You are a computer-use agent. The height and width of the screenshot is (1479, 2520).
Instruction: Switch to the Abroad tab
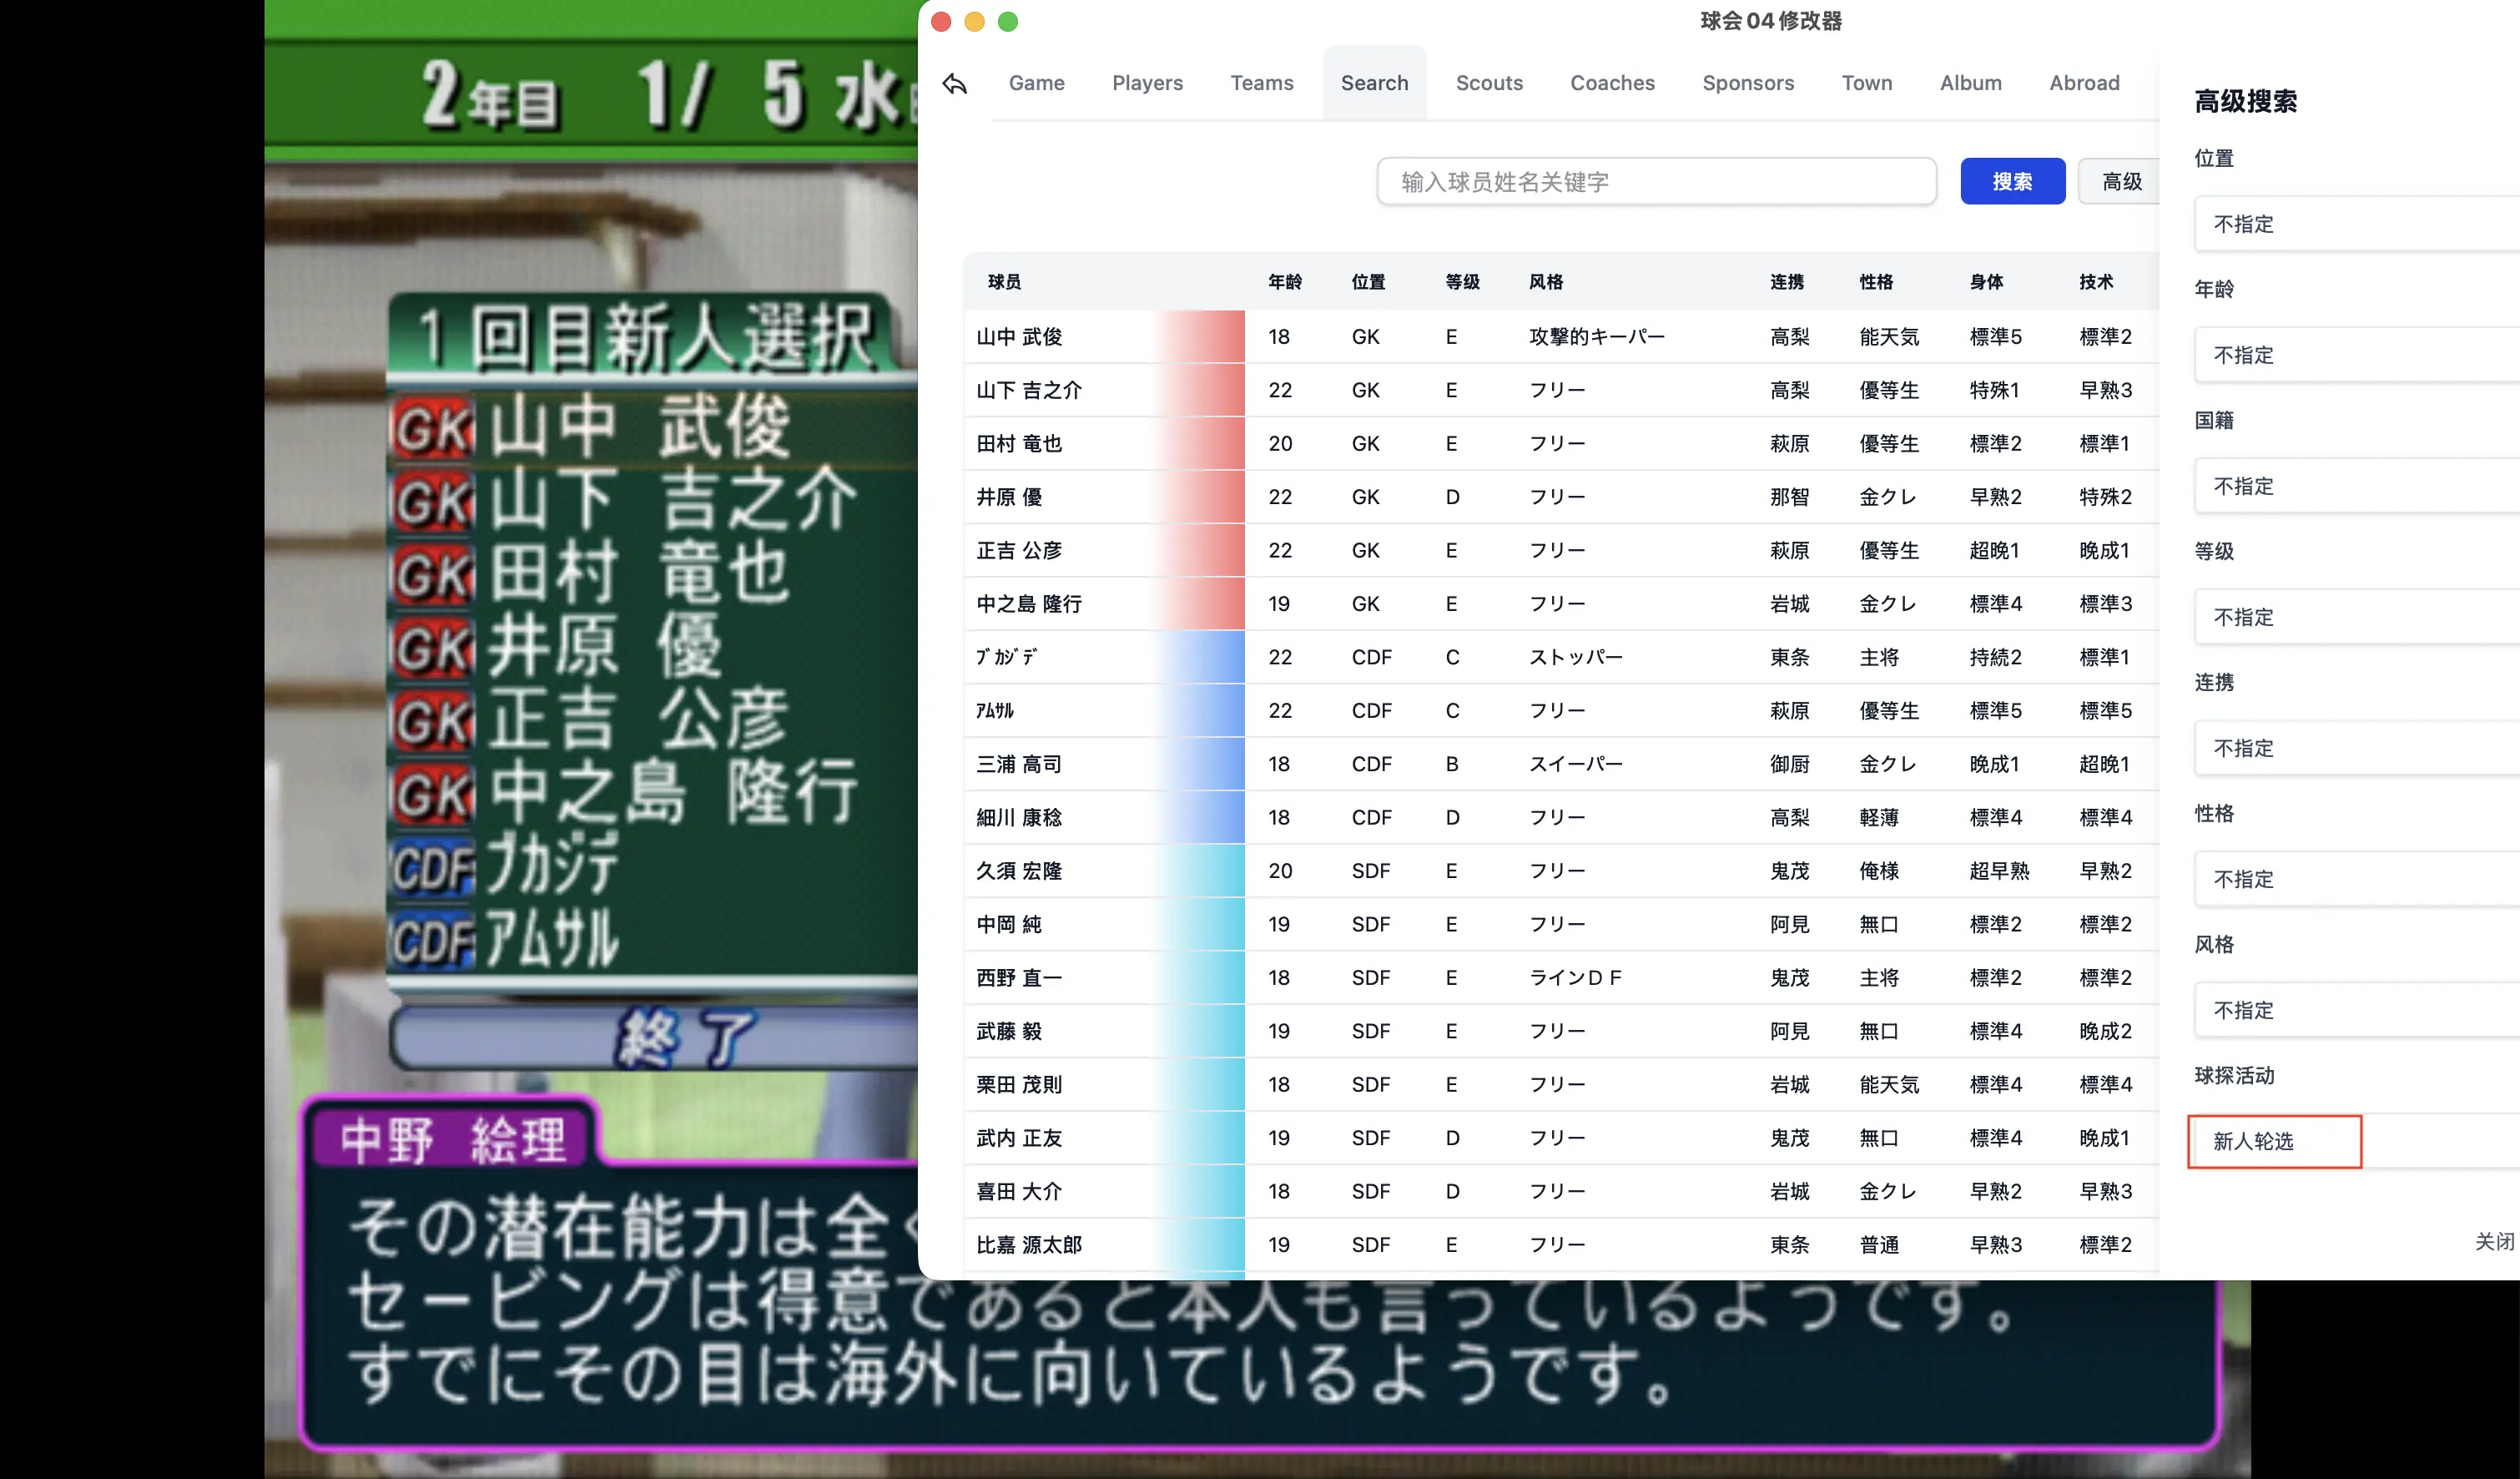tap(2084, 84)
